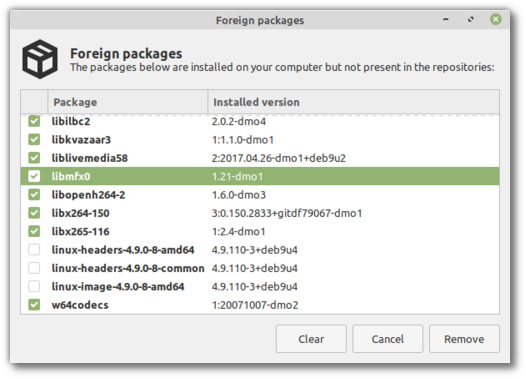
Task: Select the libx265-116 version 1:2.4-dmo1
Action: click(239, 232)
